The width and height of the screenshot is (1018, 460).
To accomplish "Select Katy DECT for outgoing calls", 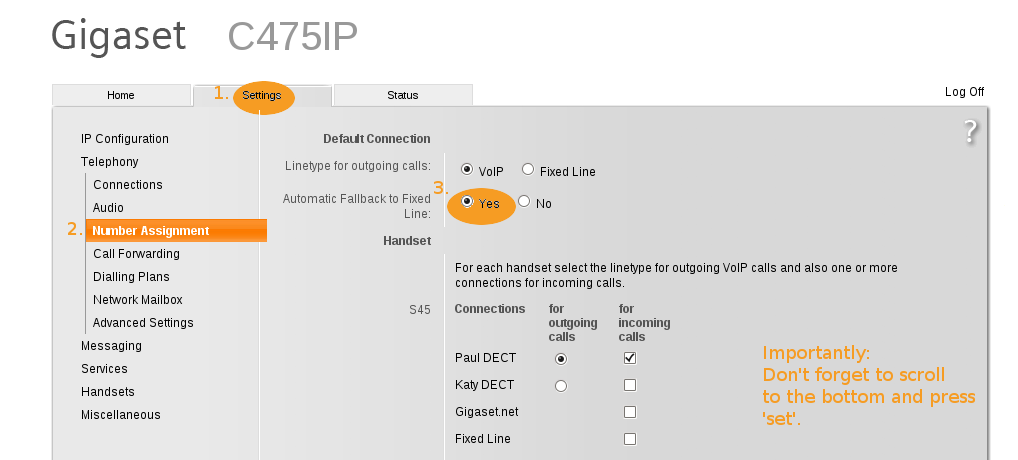I will click(x=561, y=386).
